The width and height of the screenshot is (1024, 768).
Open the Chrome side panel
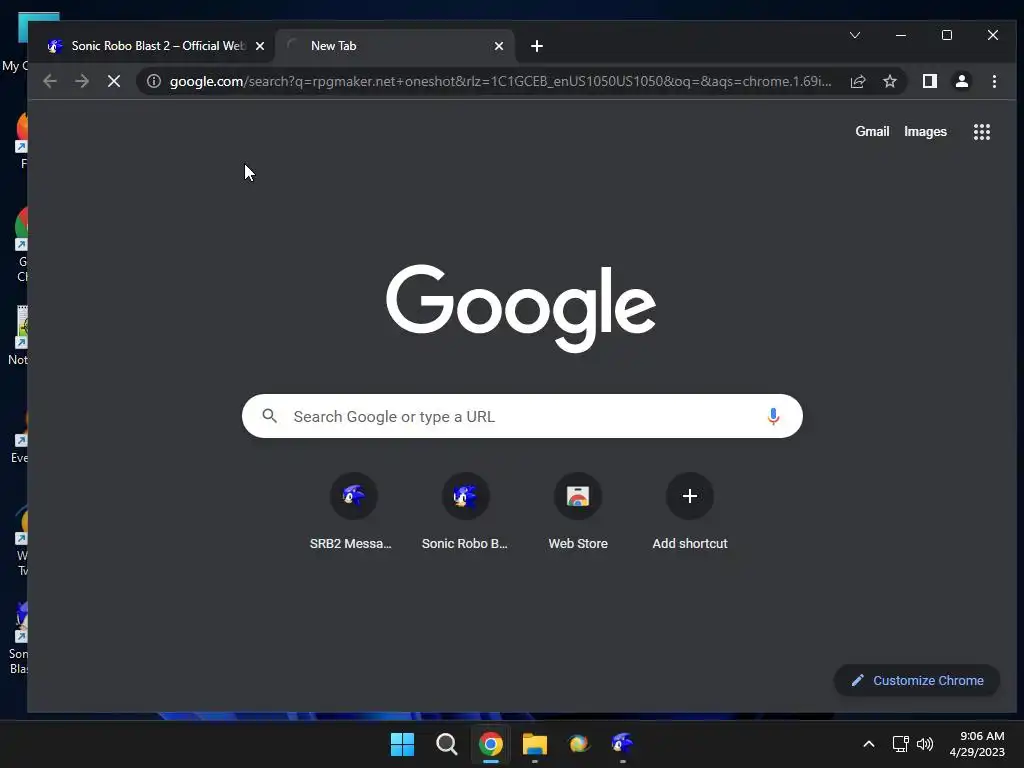929,81
